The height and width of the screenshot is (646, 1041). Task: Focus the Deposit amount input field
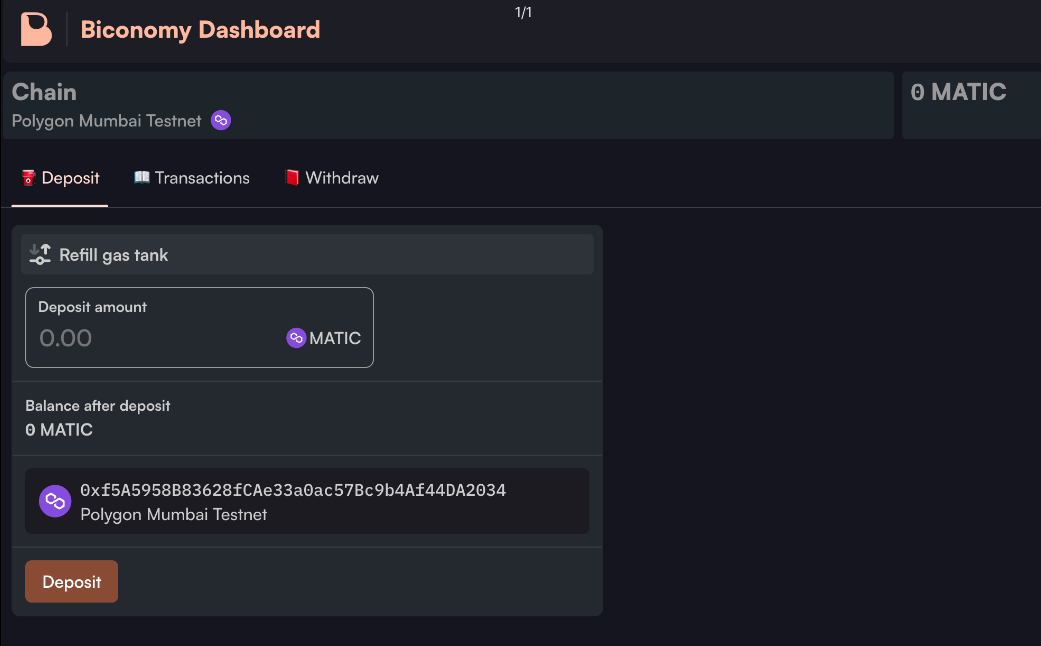pos(150,338)
